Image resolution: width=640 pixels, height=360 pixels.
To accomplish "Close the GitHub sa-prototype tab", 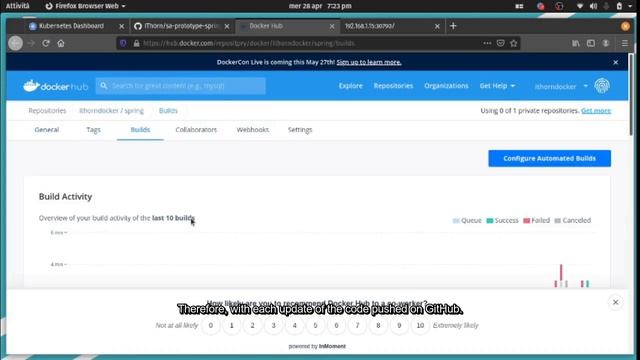I will (227, 26).
